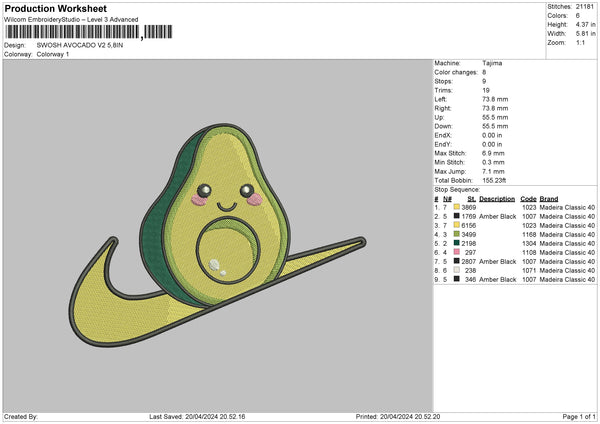Viewport: 600px width, 424px height.
Task: Click the Width value '5.81 in'
Action: [x=585, y=34]
